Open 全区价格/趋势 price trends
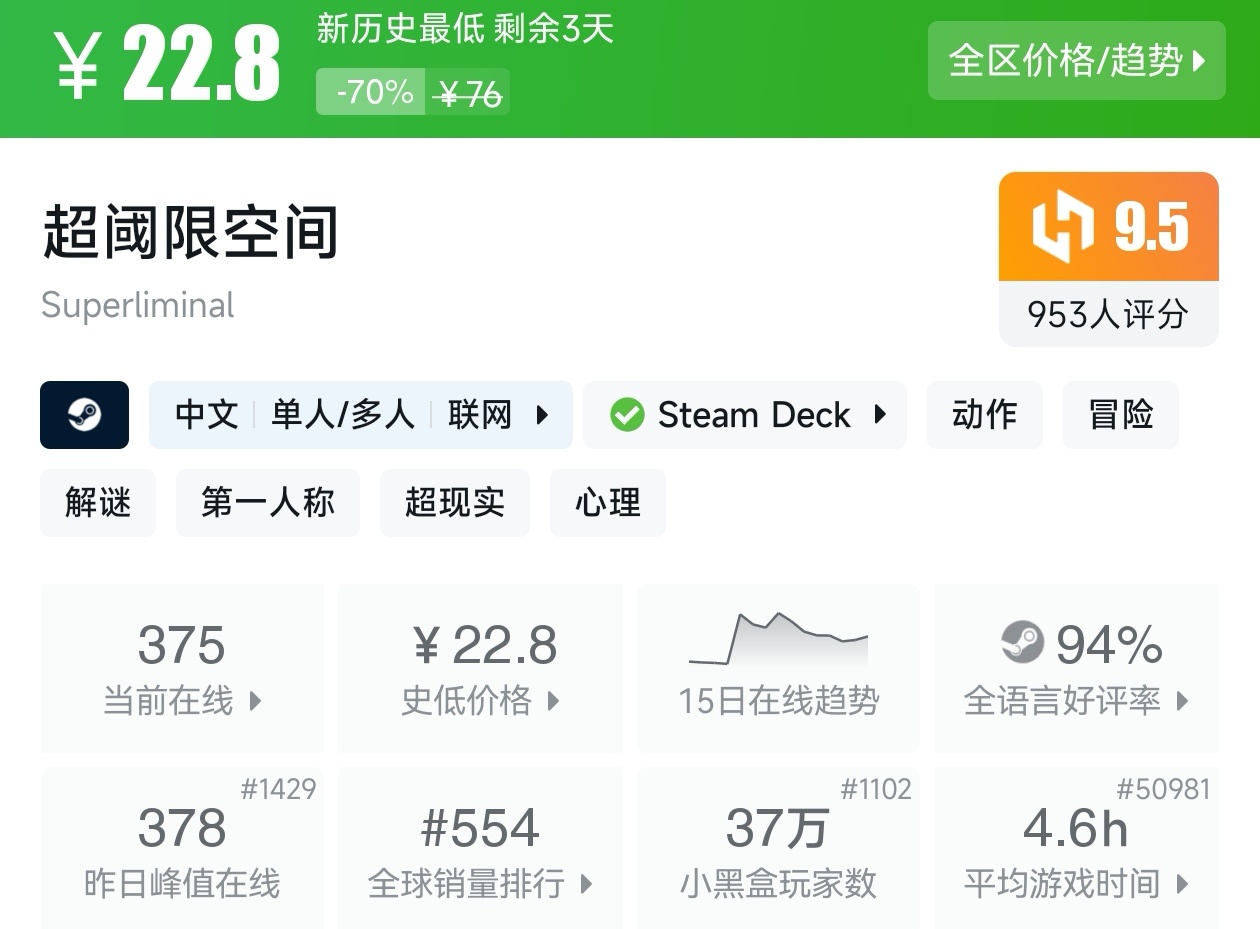This screenshot has height=929, width=1260. pos(1077,61)
